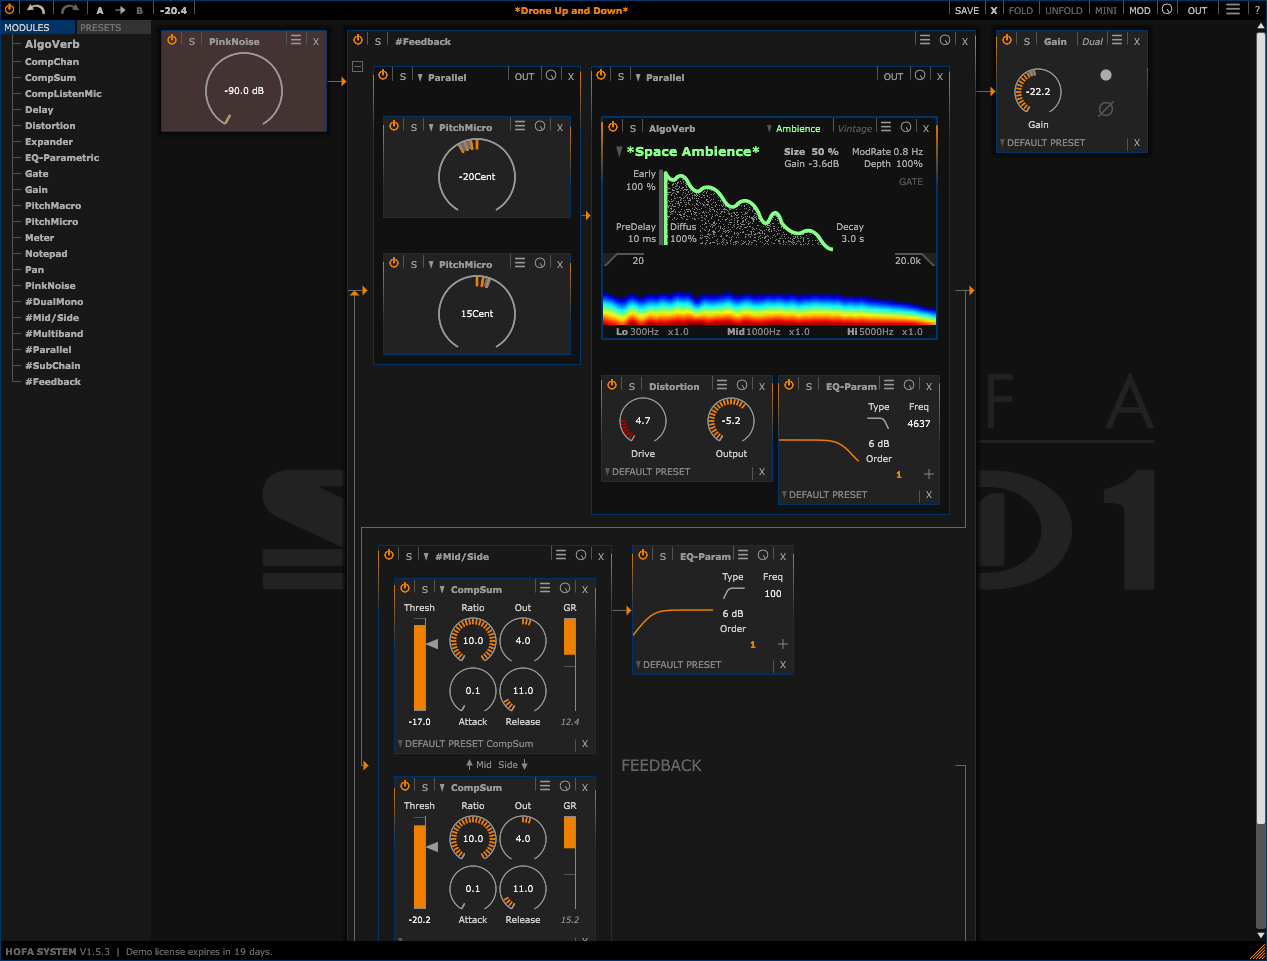Click the FOLD button in the top bar

[1020, 10]
